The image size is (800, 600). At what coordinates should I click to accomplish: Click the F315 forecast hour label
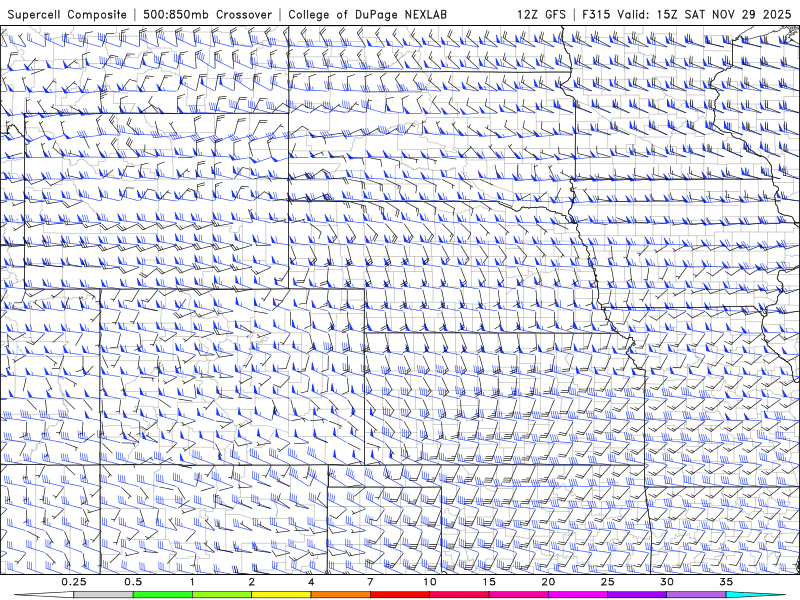(x=596, y=14)
